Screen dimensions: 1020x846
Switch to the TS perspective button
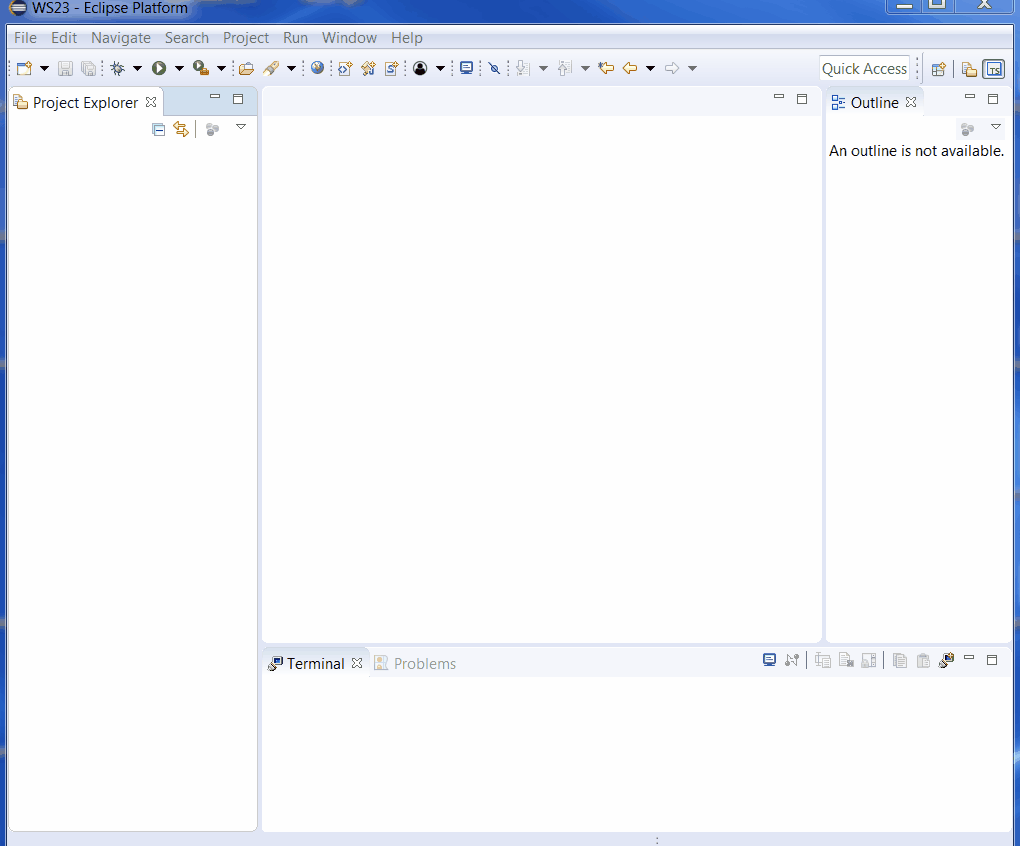point(993,69)
